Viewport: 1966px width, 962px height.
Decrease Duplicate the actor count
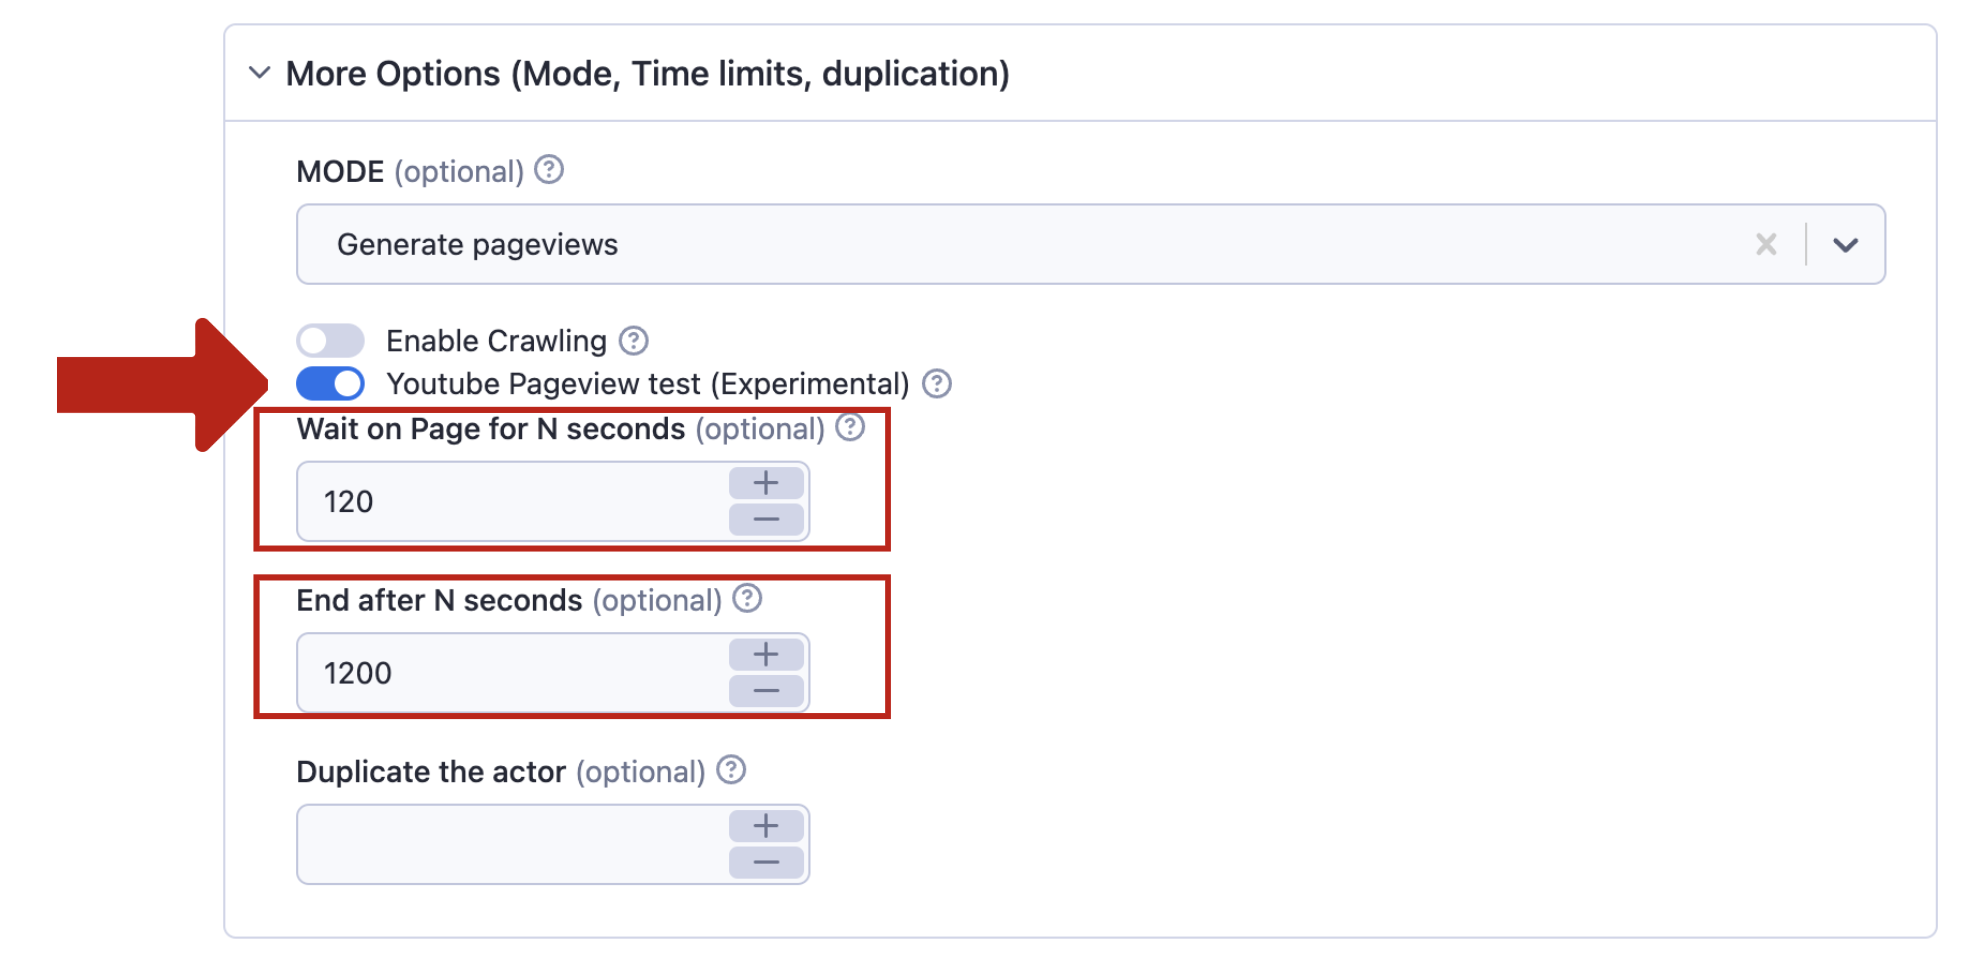(x=766, y=862)
